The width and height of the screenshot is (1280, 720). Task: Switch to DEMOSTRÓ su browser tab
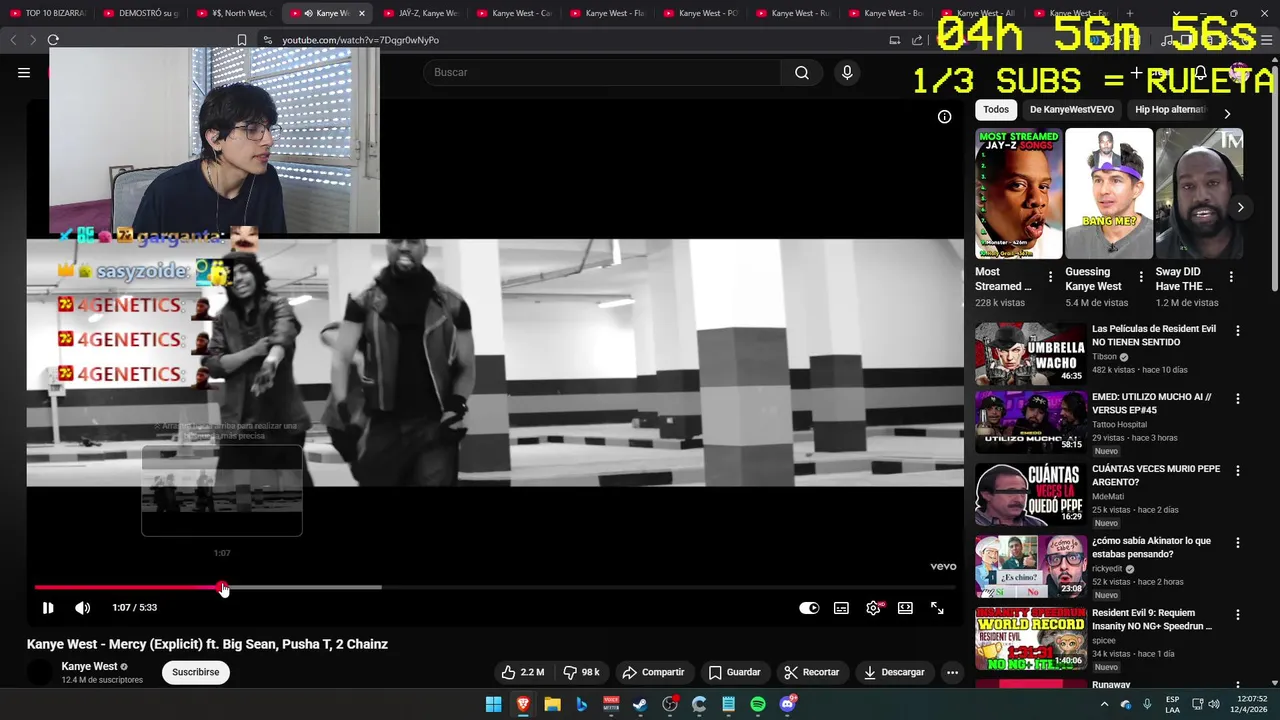tap(141, 13)
